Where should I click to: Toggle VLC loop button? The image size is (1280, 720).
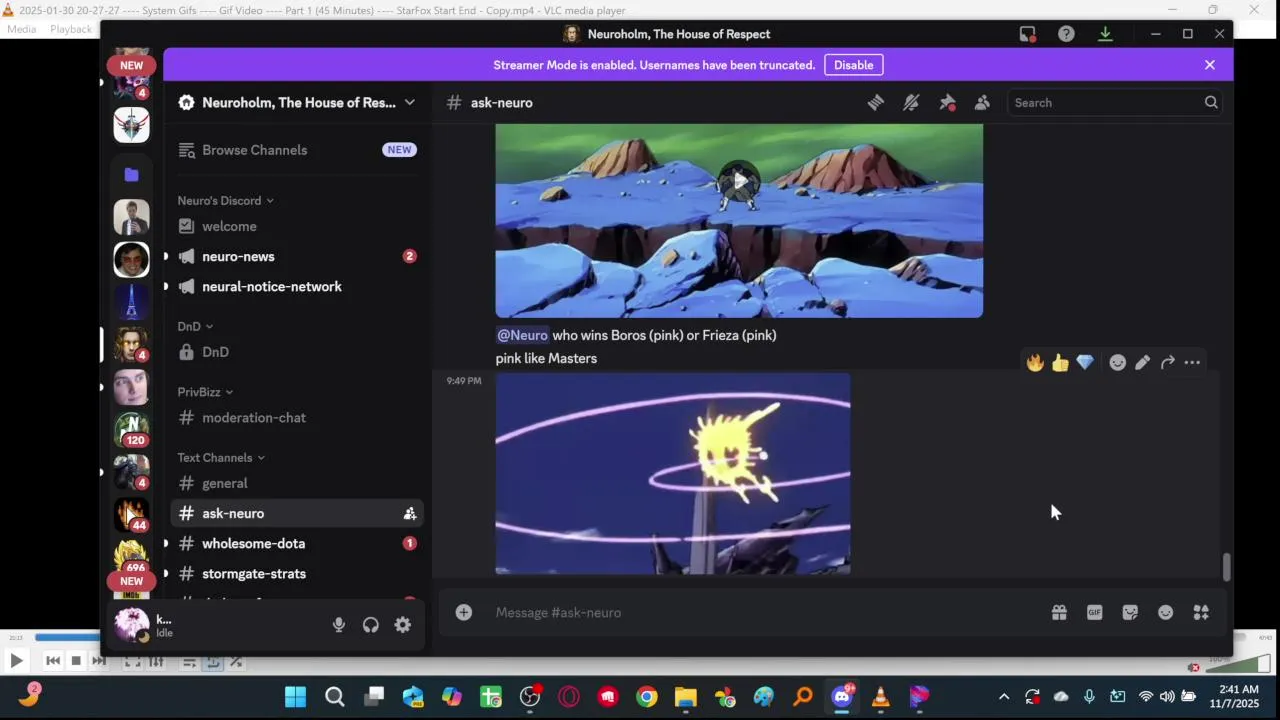tap(212, 661)
